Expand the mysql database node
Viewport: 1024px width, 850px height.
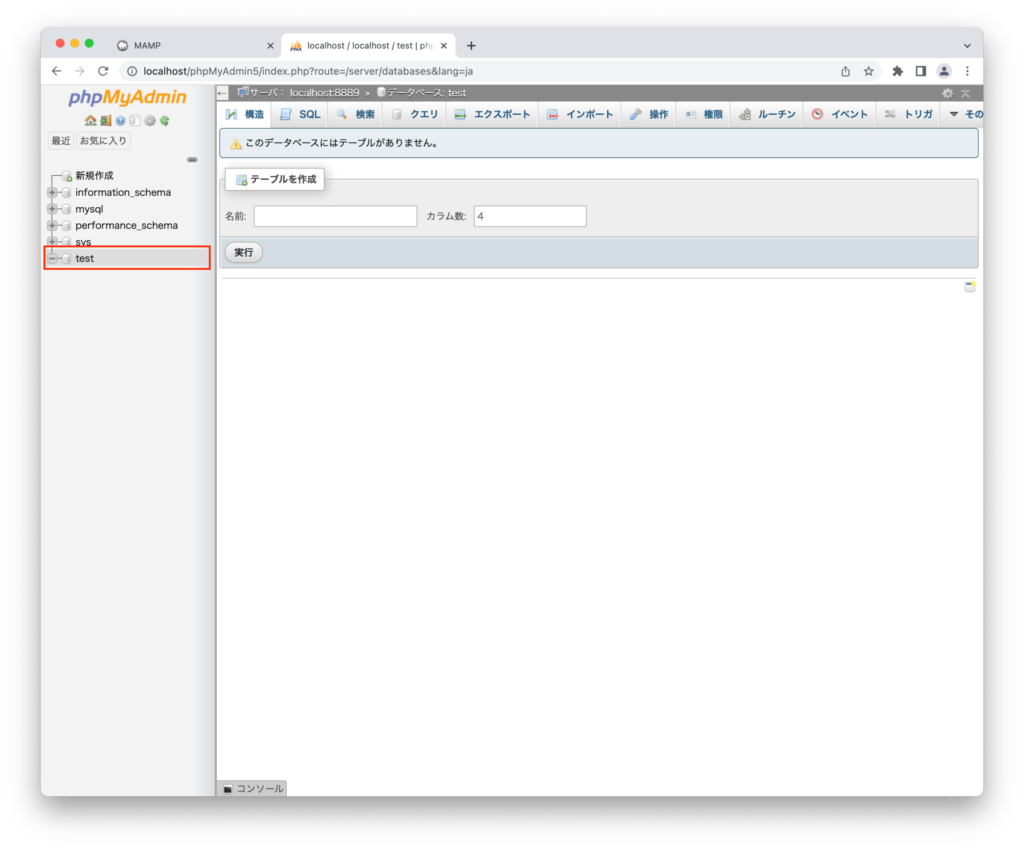52,209
